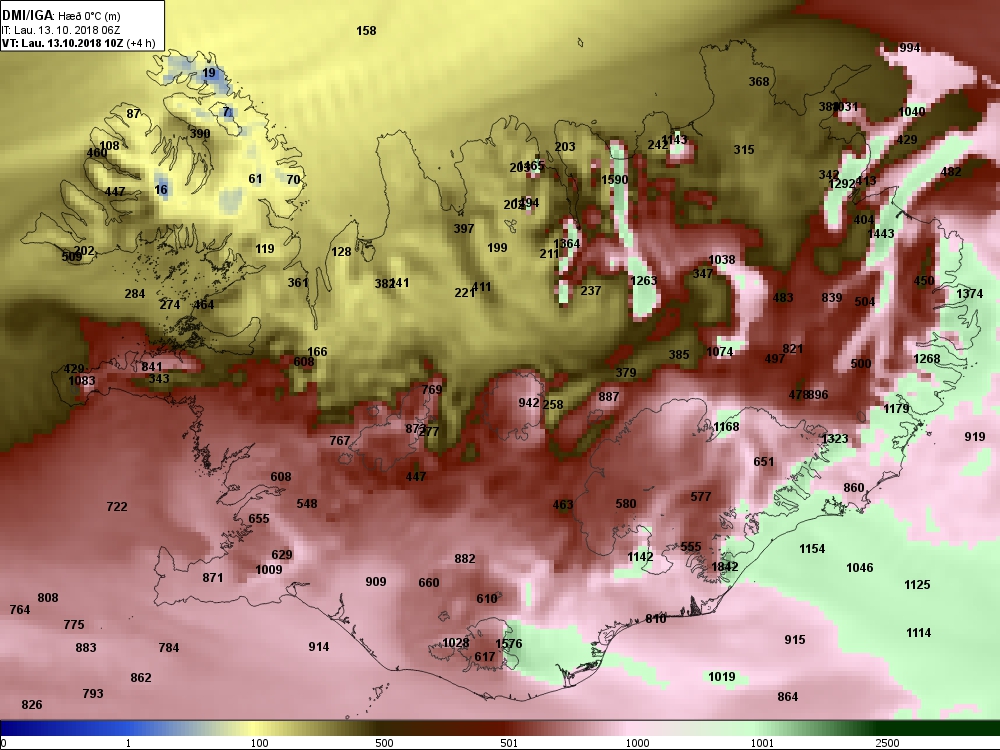Click the 'VT: Lau. 13.10.2018 10Z (+4 h)' line
This screenshot has height=750, width=1000.
pos(78,43)
